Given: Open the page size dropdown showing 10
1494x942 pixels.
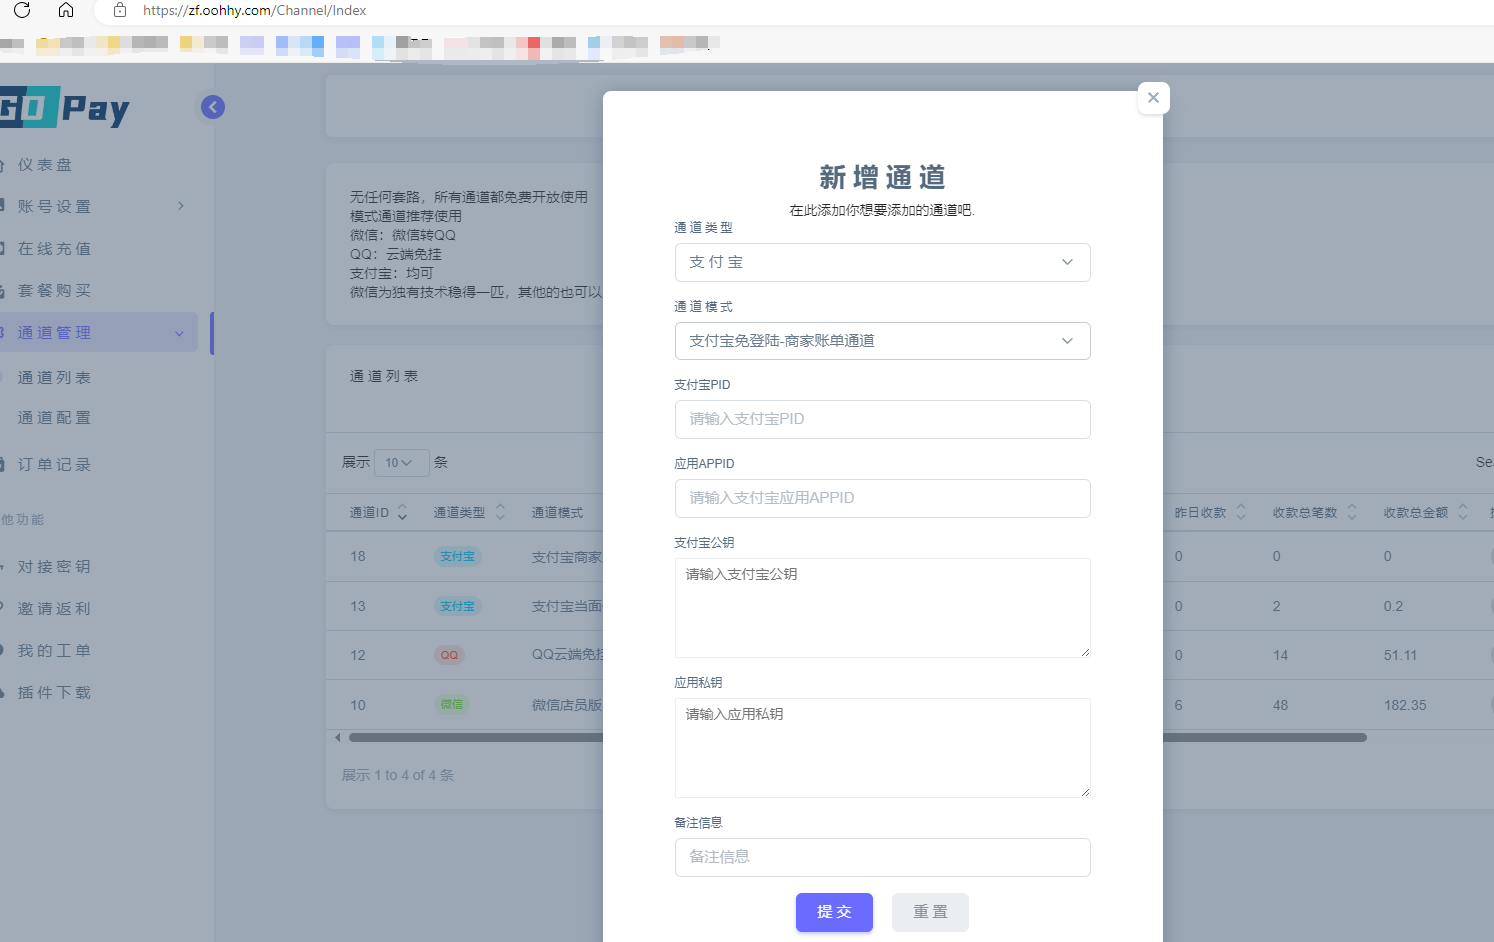Looking at the screenshot, I should (x=401, y=462).
